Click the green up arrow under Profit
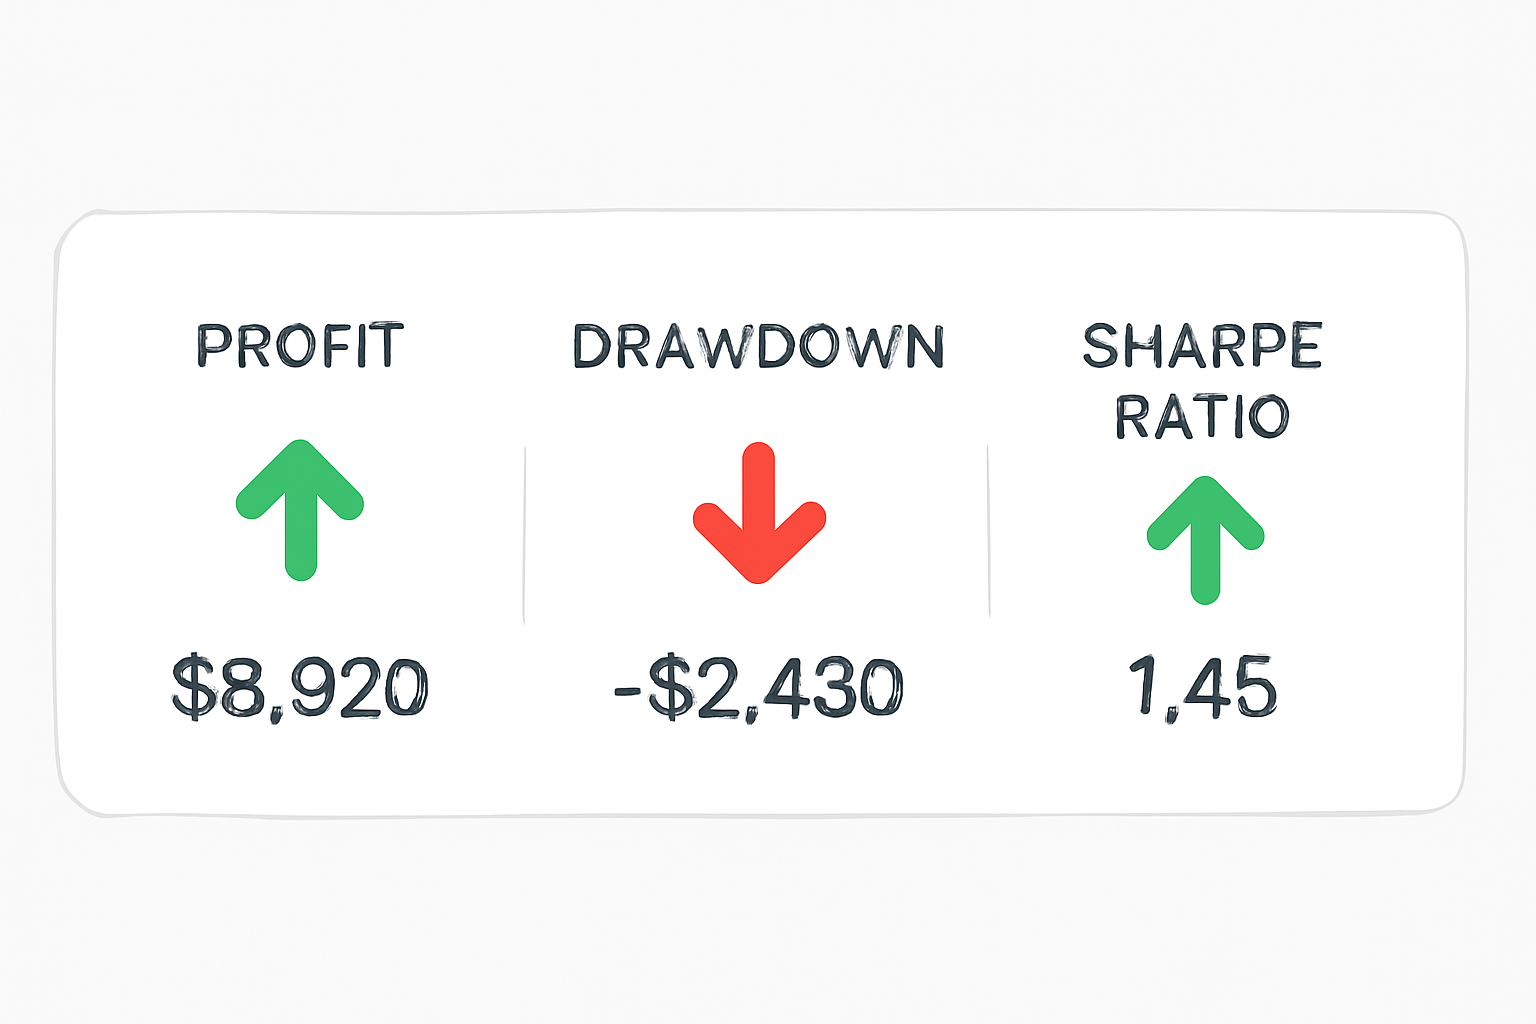Viewport: 1536px width, 1024px height. [x=300, y=508]
